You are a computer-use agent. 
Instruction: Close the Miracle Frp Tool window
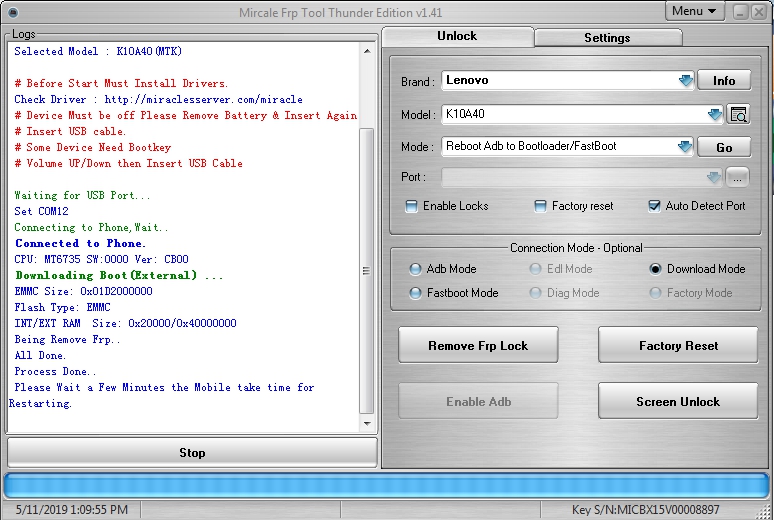(x=759, y=12)
